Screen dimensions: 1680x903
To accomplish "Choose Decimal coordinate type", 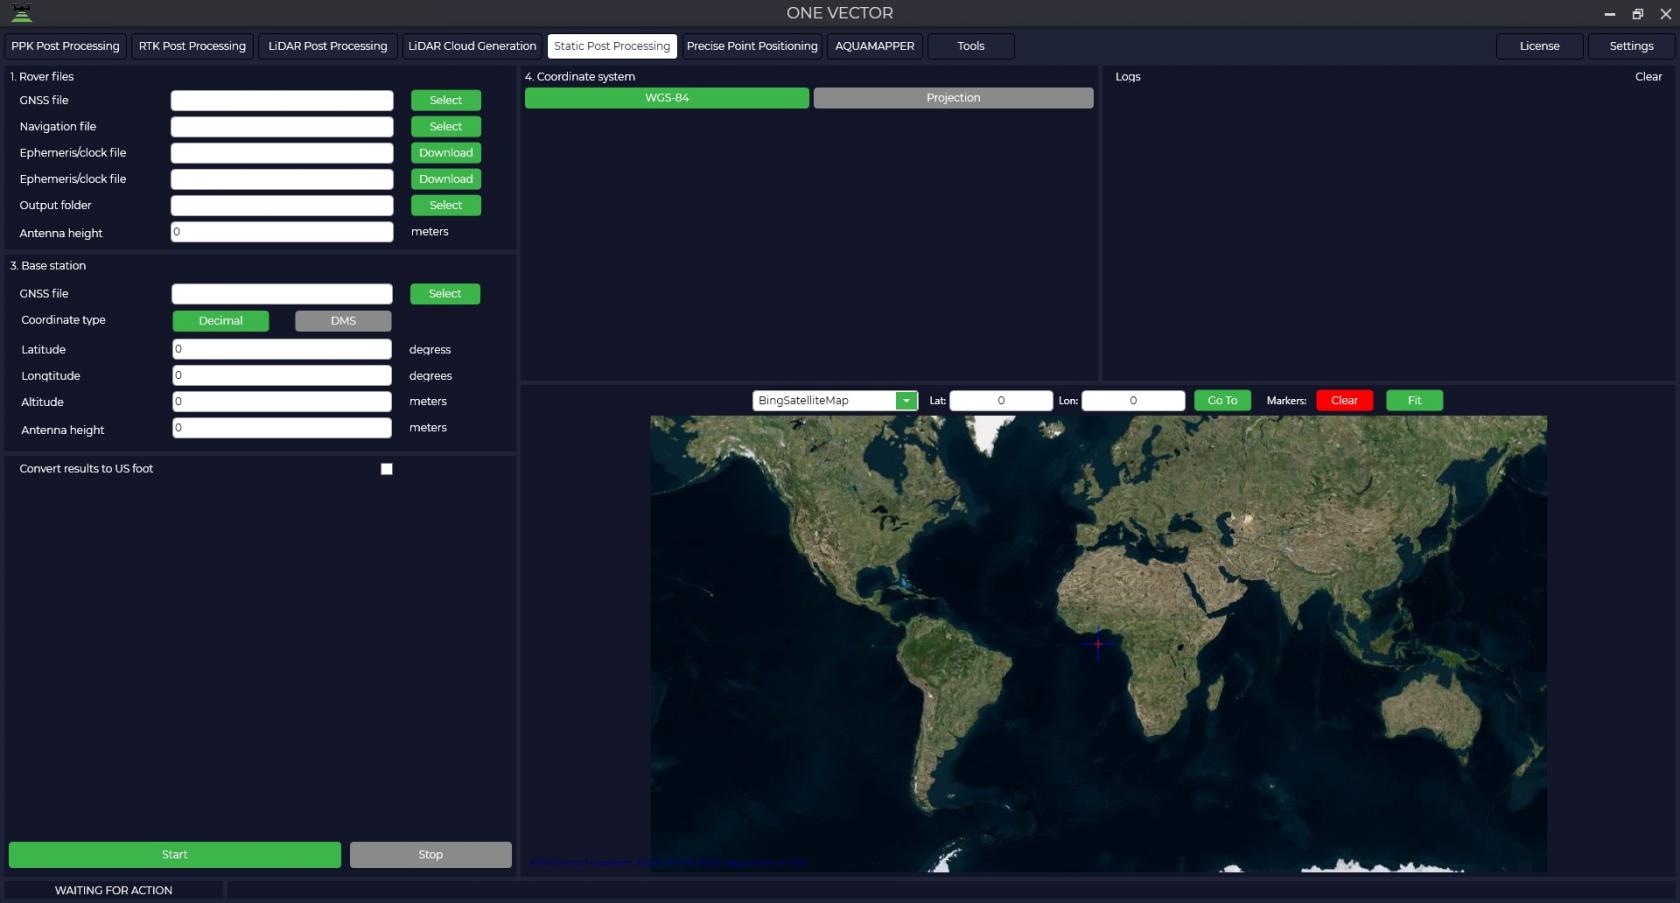I will (221, 321).
